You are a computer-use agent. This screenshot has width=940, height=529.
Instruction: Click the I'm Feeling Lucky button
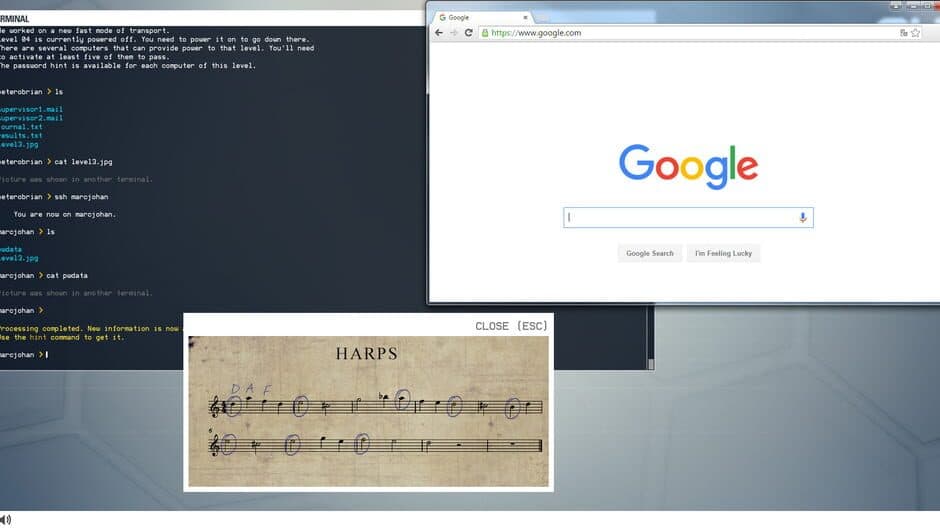(724, 253)
